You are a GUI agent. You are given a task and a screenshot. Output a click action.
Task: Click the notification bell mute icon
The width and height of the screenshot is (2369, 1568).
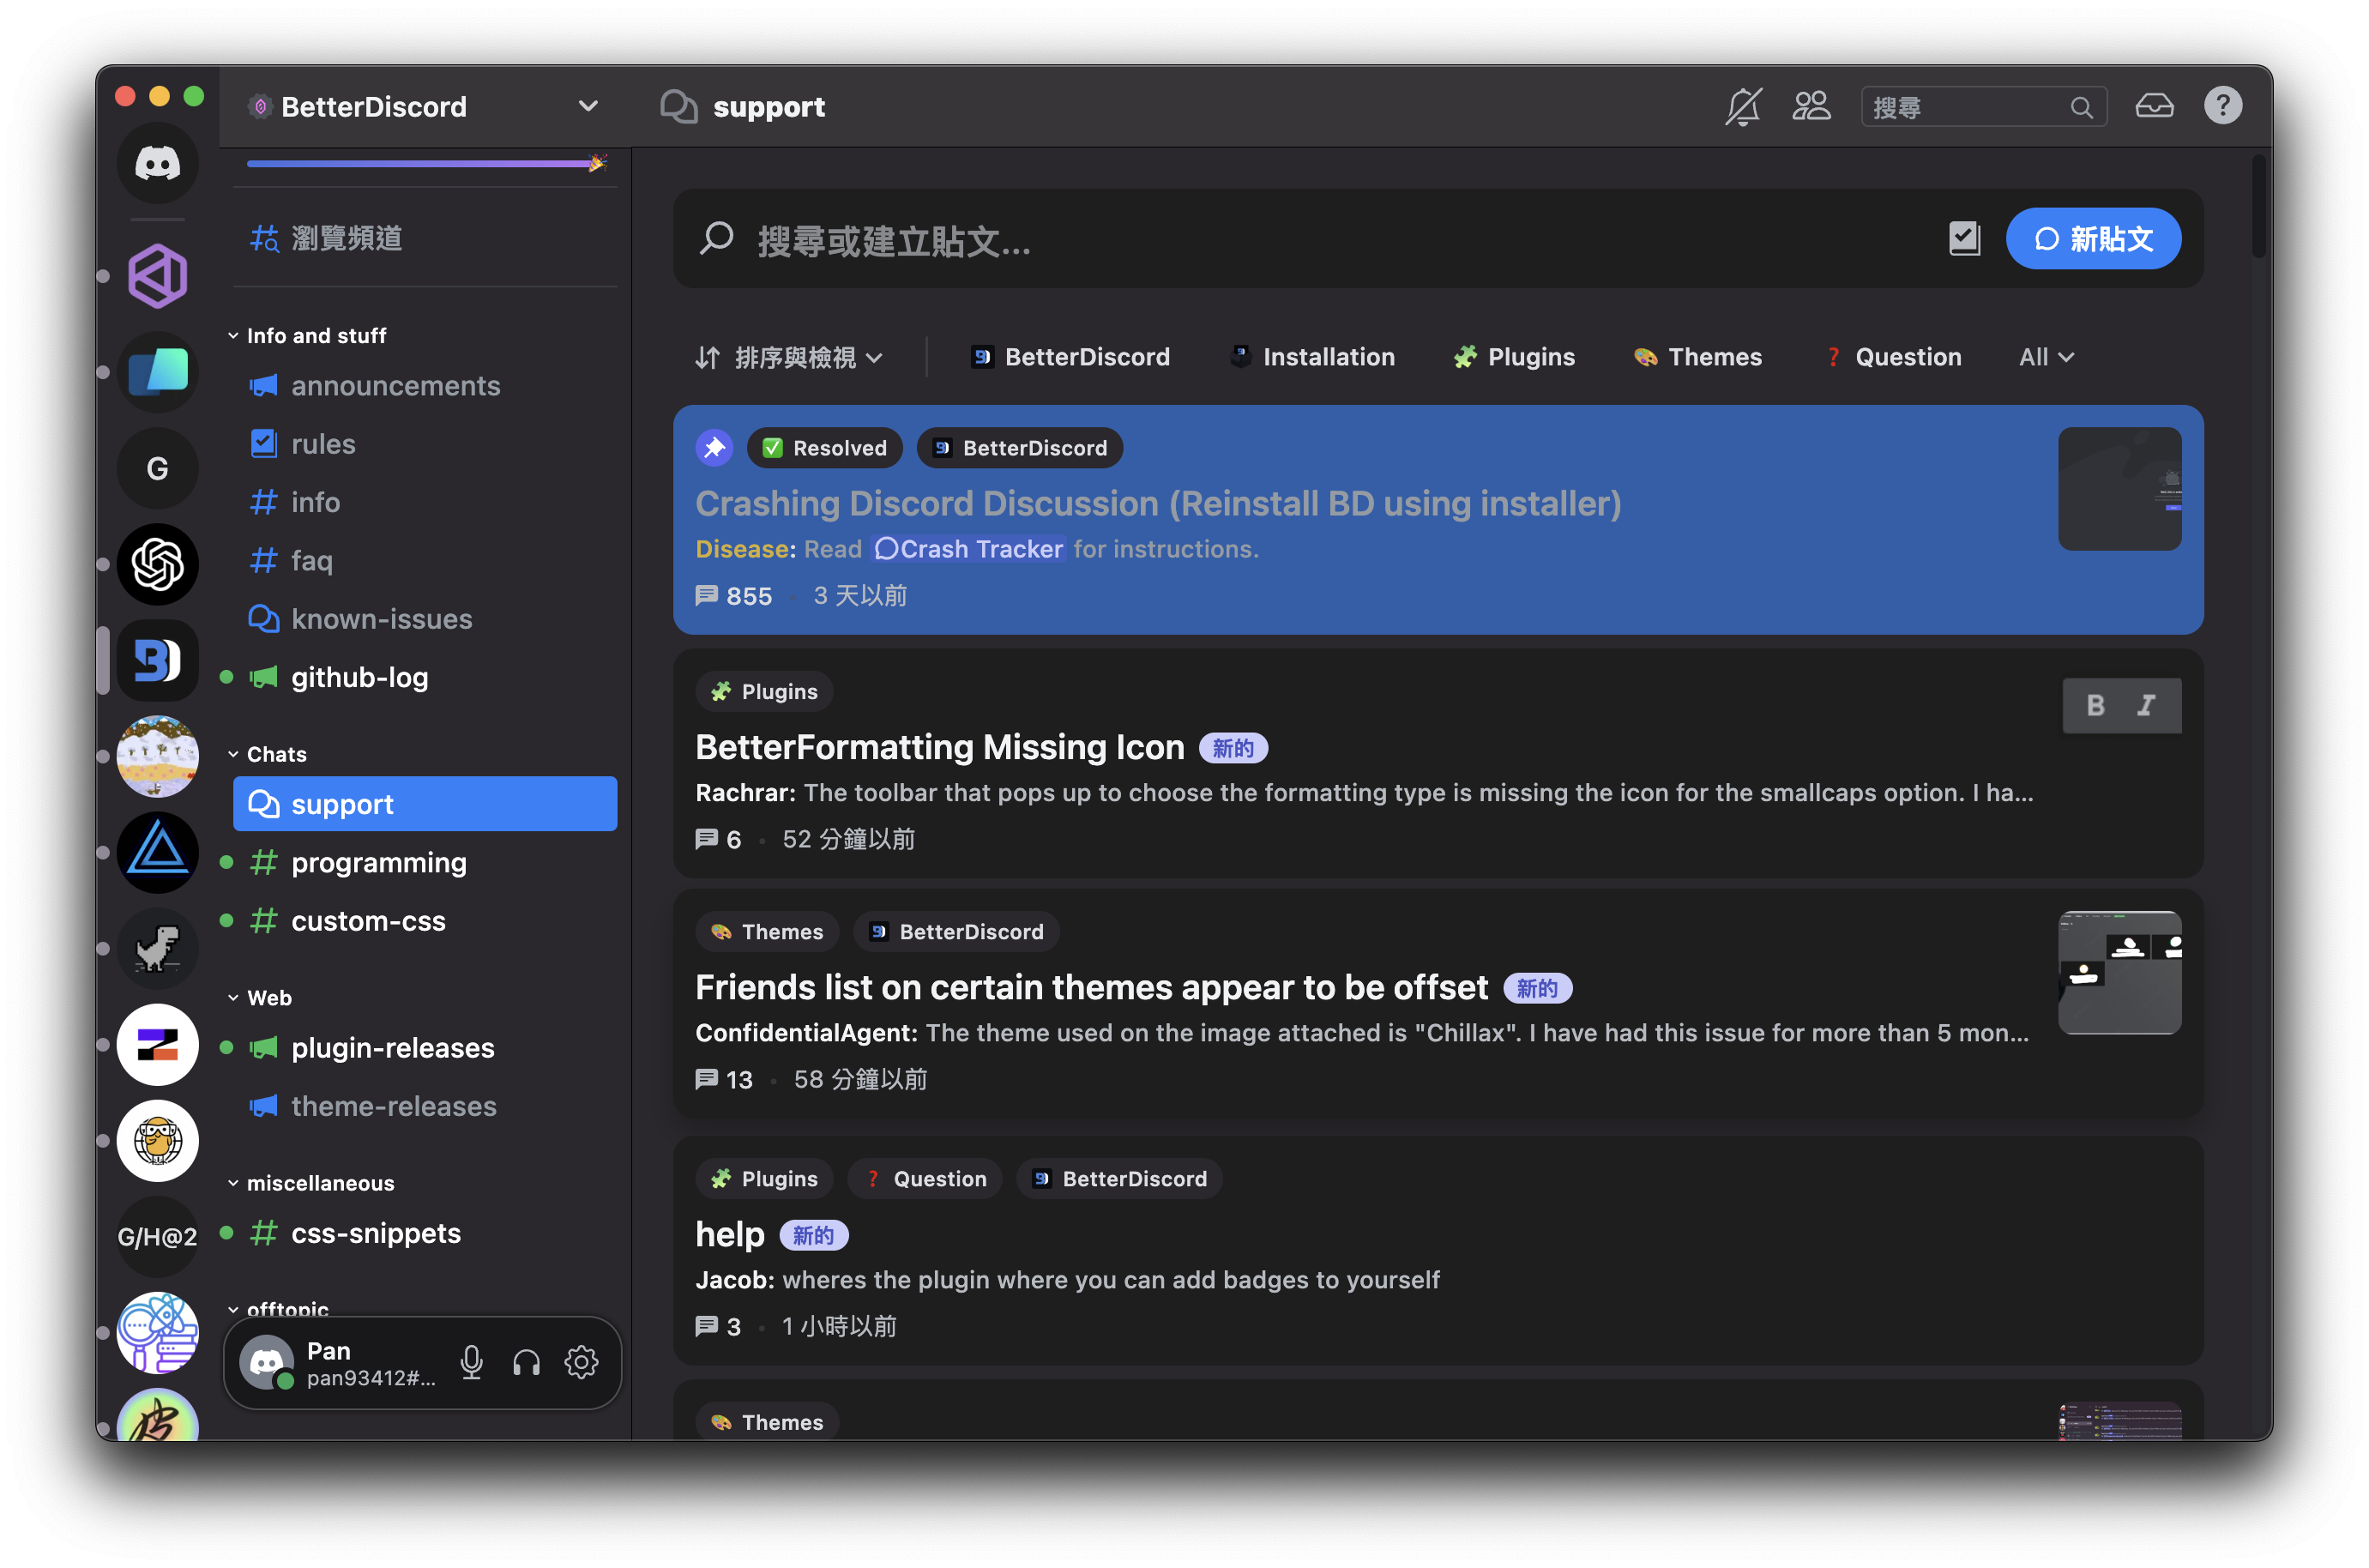point(1743,106)
